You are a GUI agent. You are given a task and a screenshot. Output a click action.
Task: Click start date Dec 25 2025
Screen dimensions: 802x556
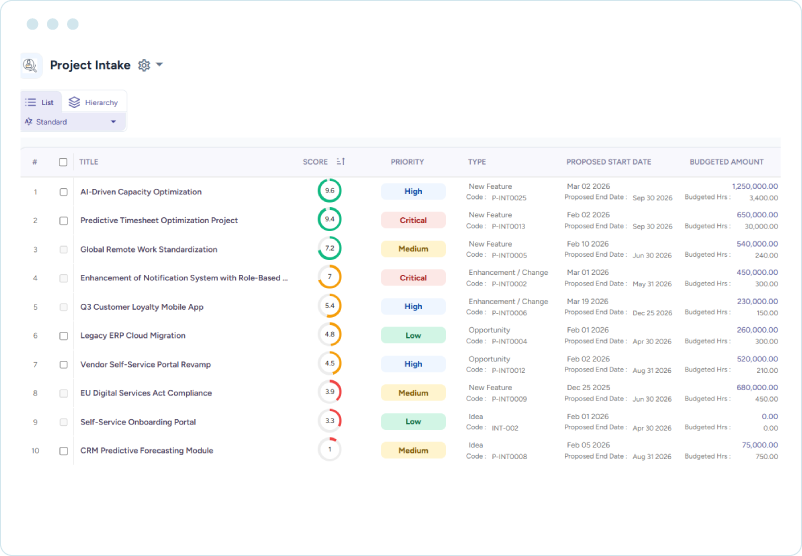(x=588, y=388)
